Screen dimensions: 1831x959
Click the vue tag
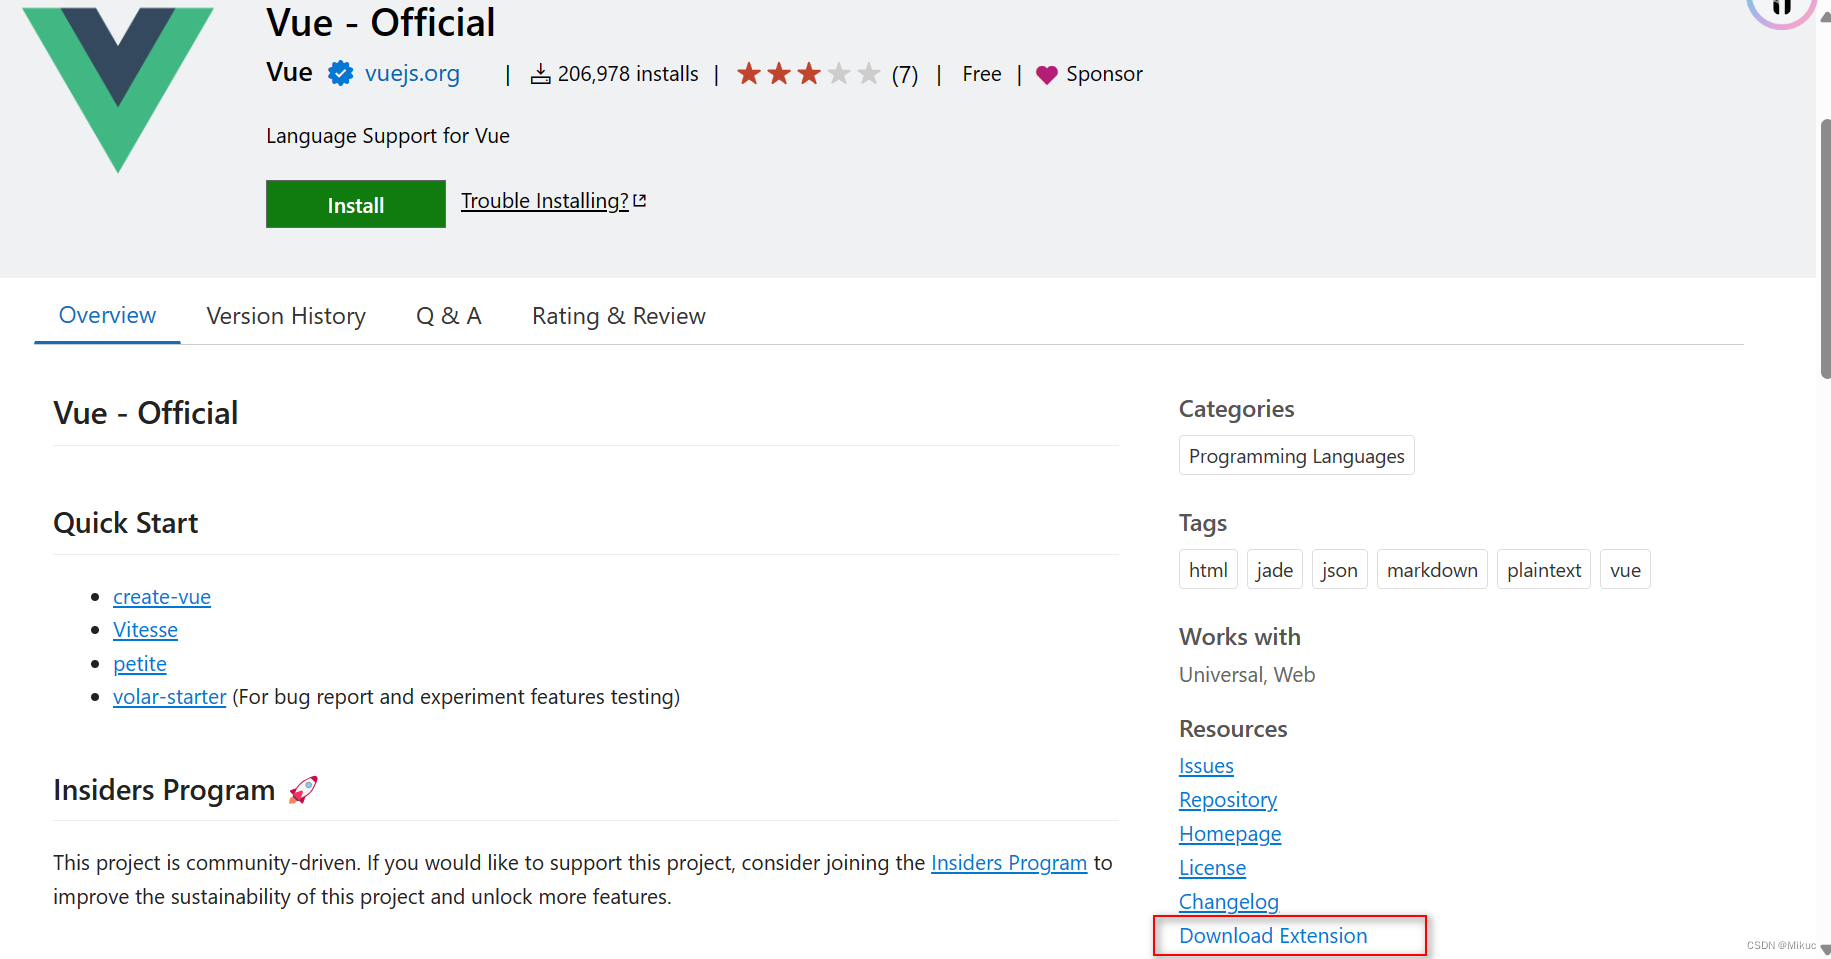[x=1625, y=570]
